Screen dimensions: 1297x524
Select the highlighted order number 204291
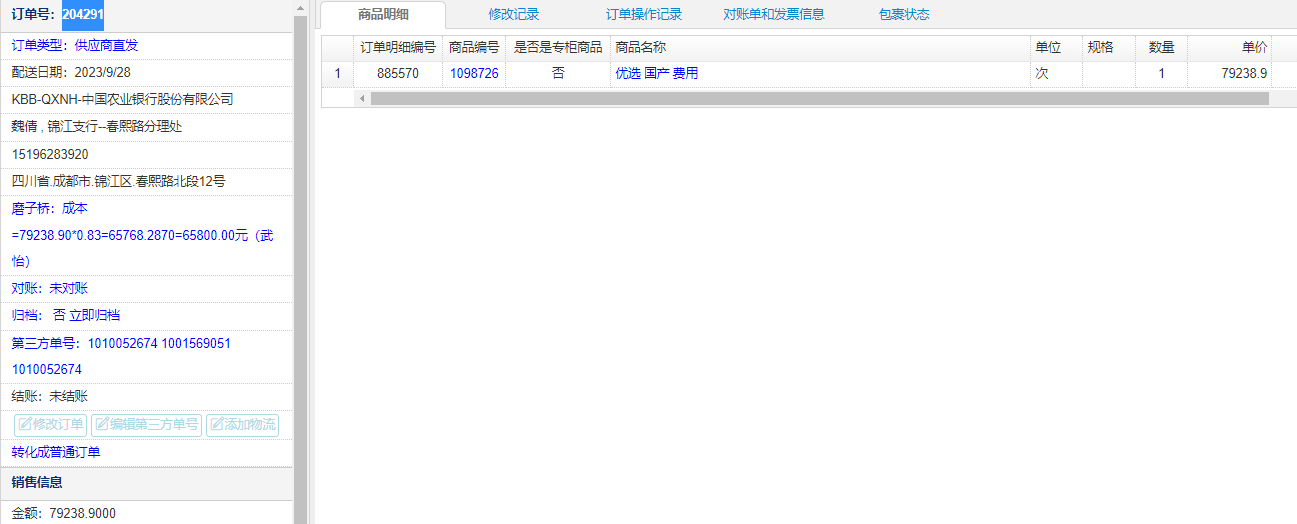[83, 15]
